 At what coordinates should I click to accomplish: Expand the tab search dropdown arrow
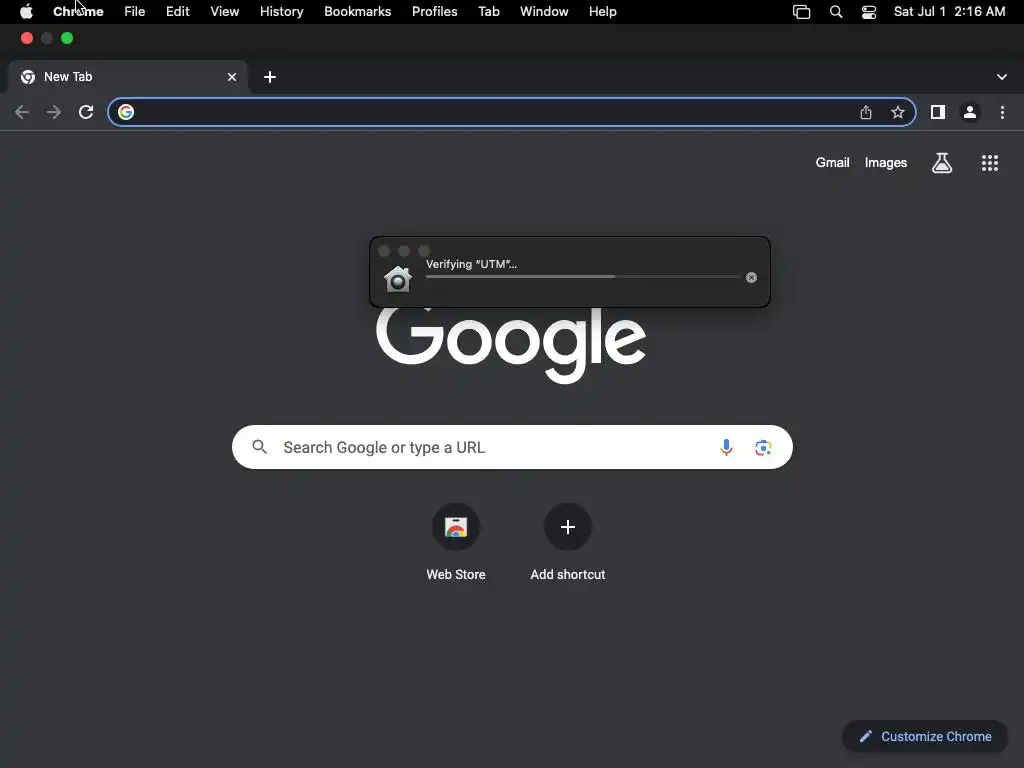1002,77
